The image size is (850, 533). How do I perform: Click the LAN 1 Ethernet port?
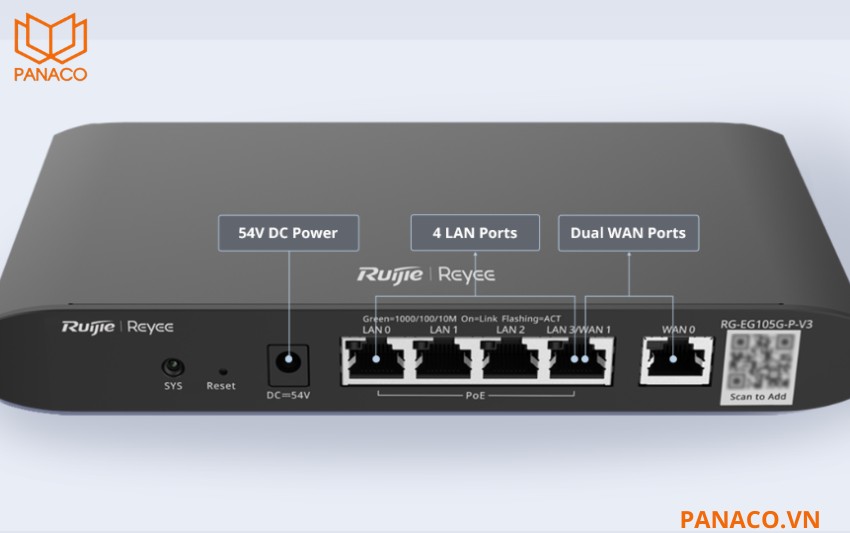(x=442, y=360)
